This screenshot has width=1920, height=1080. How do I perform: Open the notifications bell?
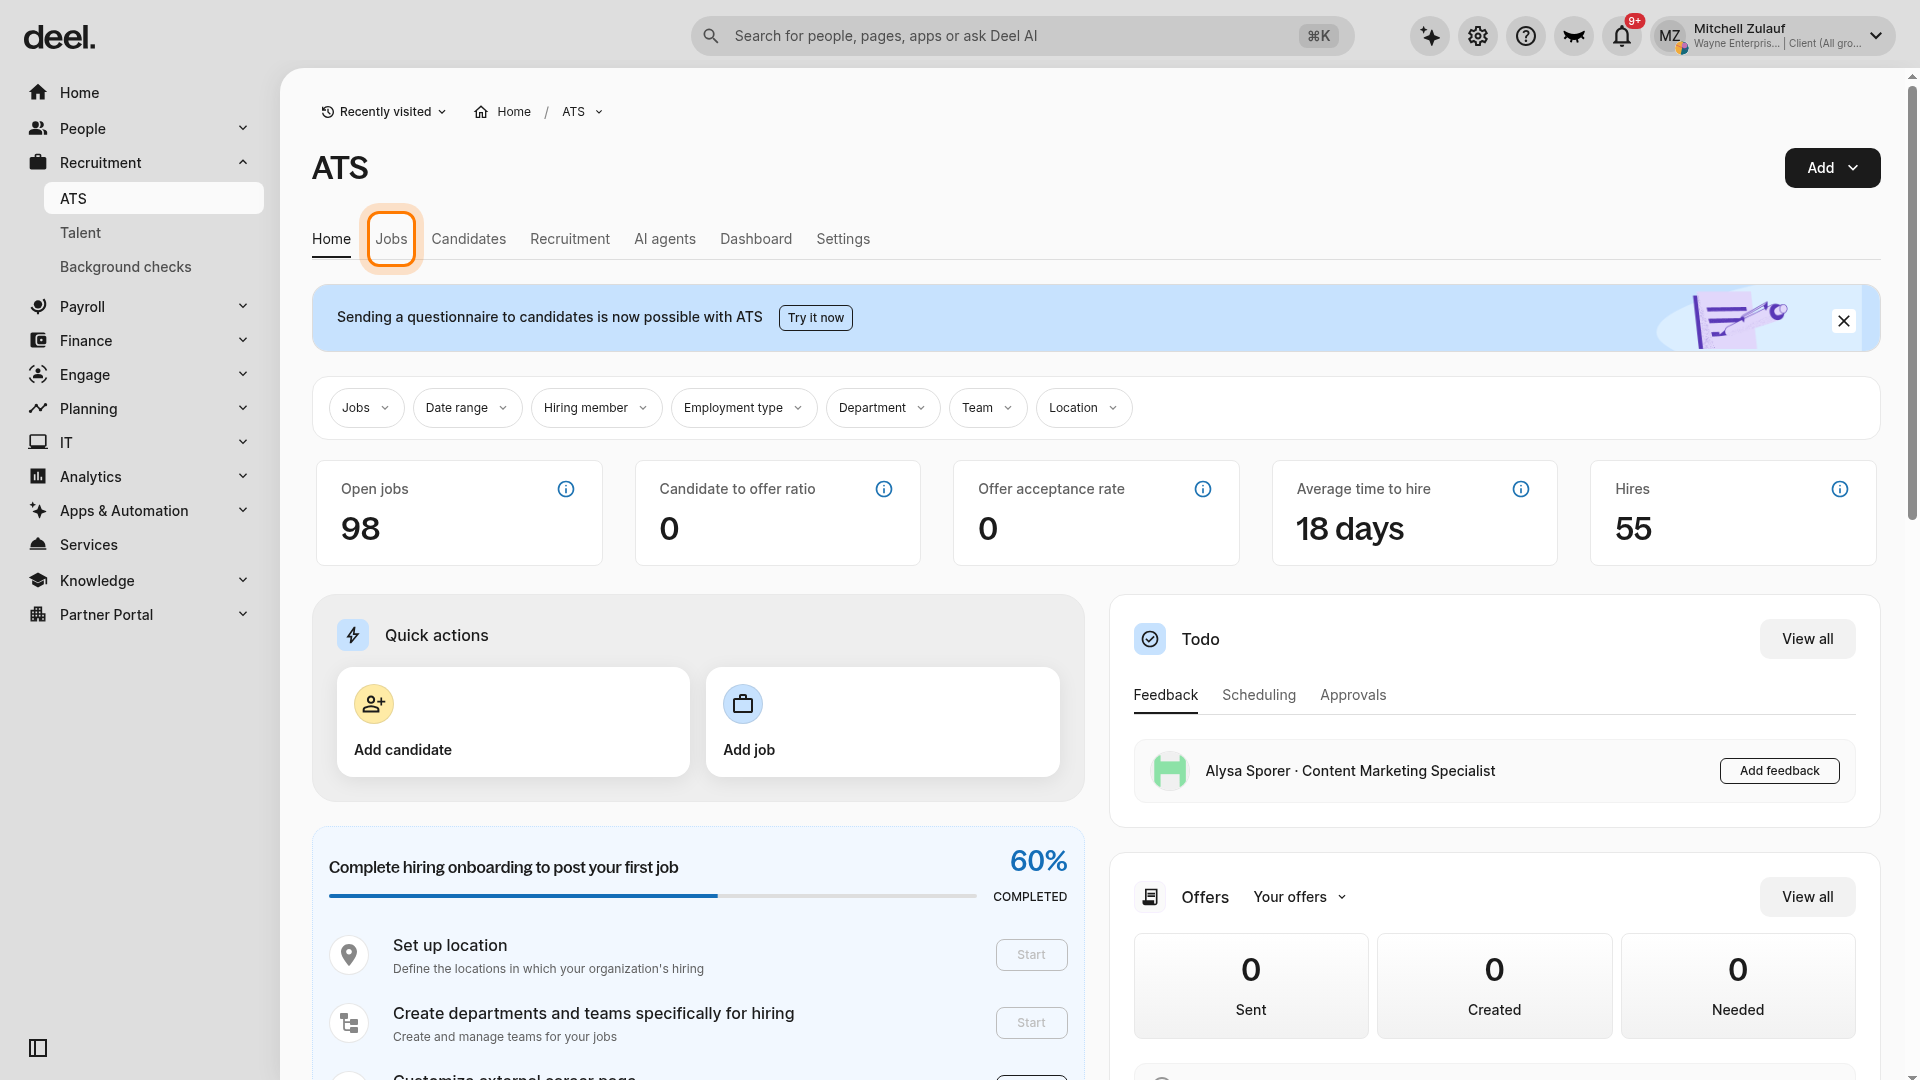tap(1622, 36)
